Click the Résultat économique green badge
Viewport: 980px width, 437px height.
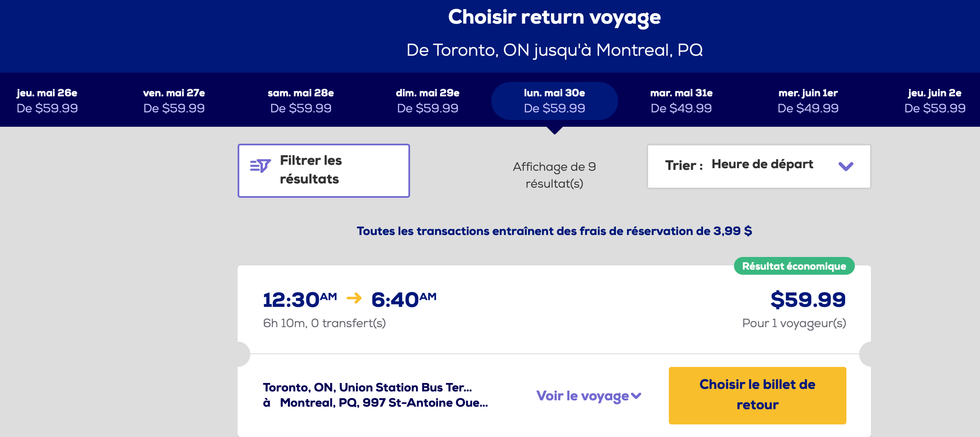pos(794,266)
